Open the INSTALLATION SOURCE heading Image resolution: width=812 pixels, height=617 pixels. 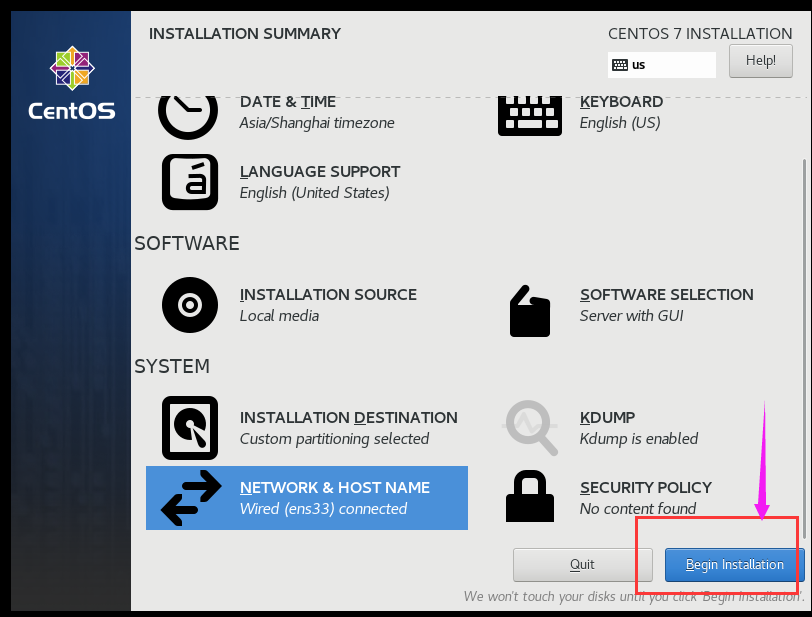(328, 294)
